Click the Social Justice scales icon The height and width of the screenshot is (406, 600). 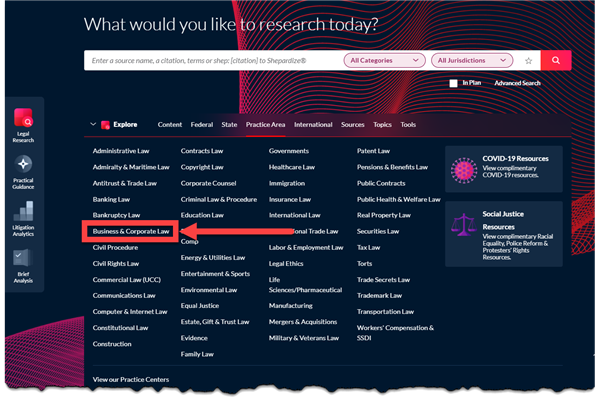coord(464,225)
